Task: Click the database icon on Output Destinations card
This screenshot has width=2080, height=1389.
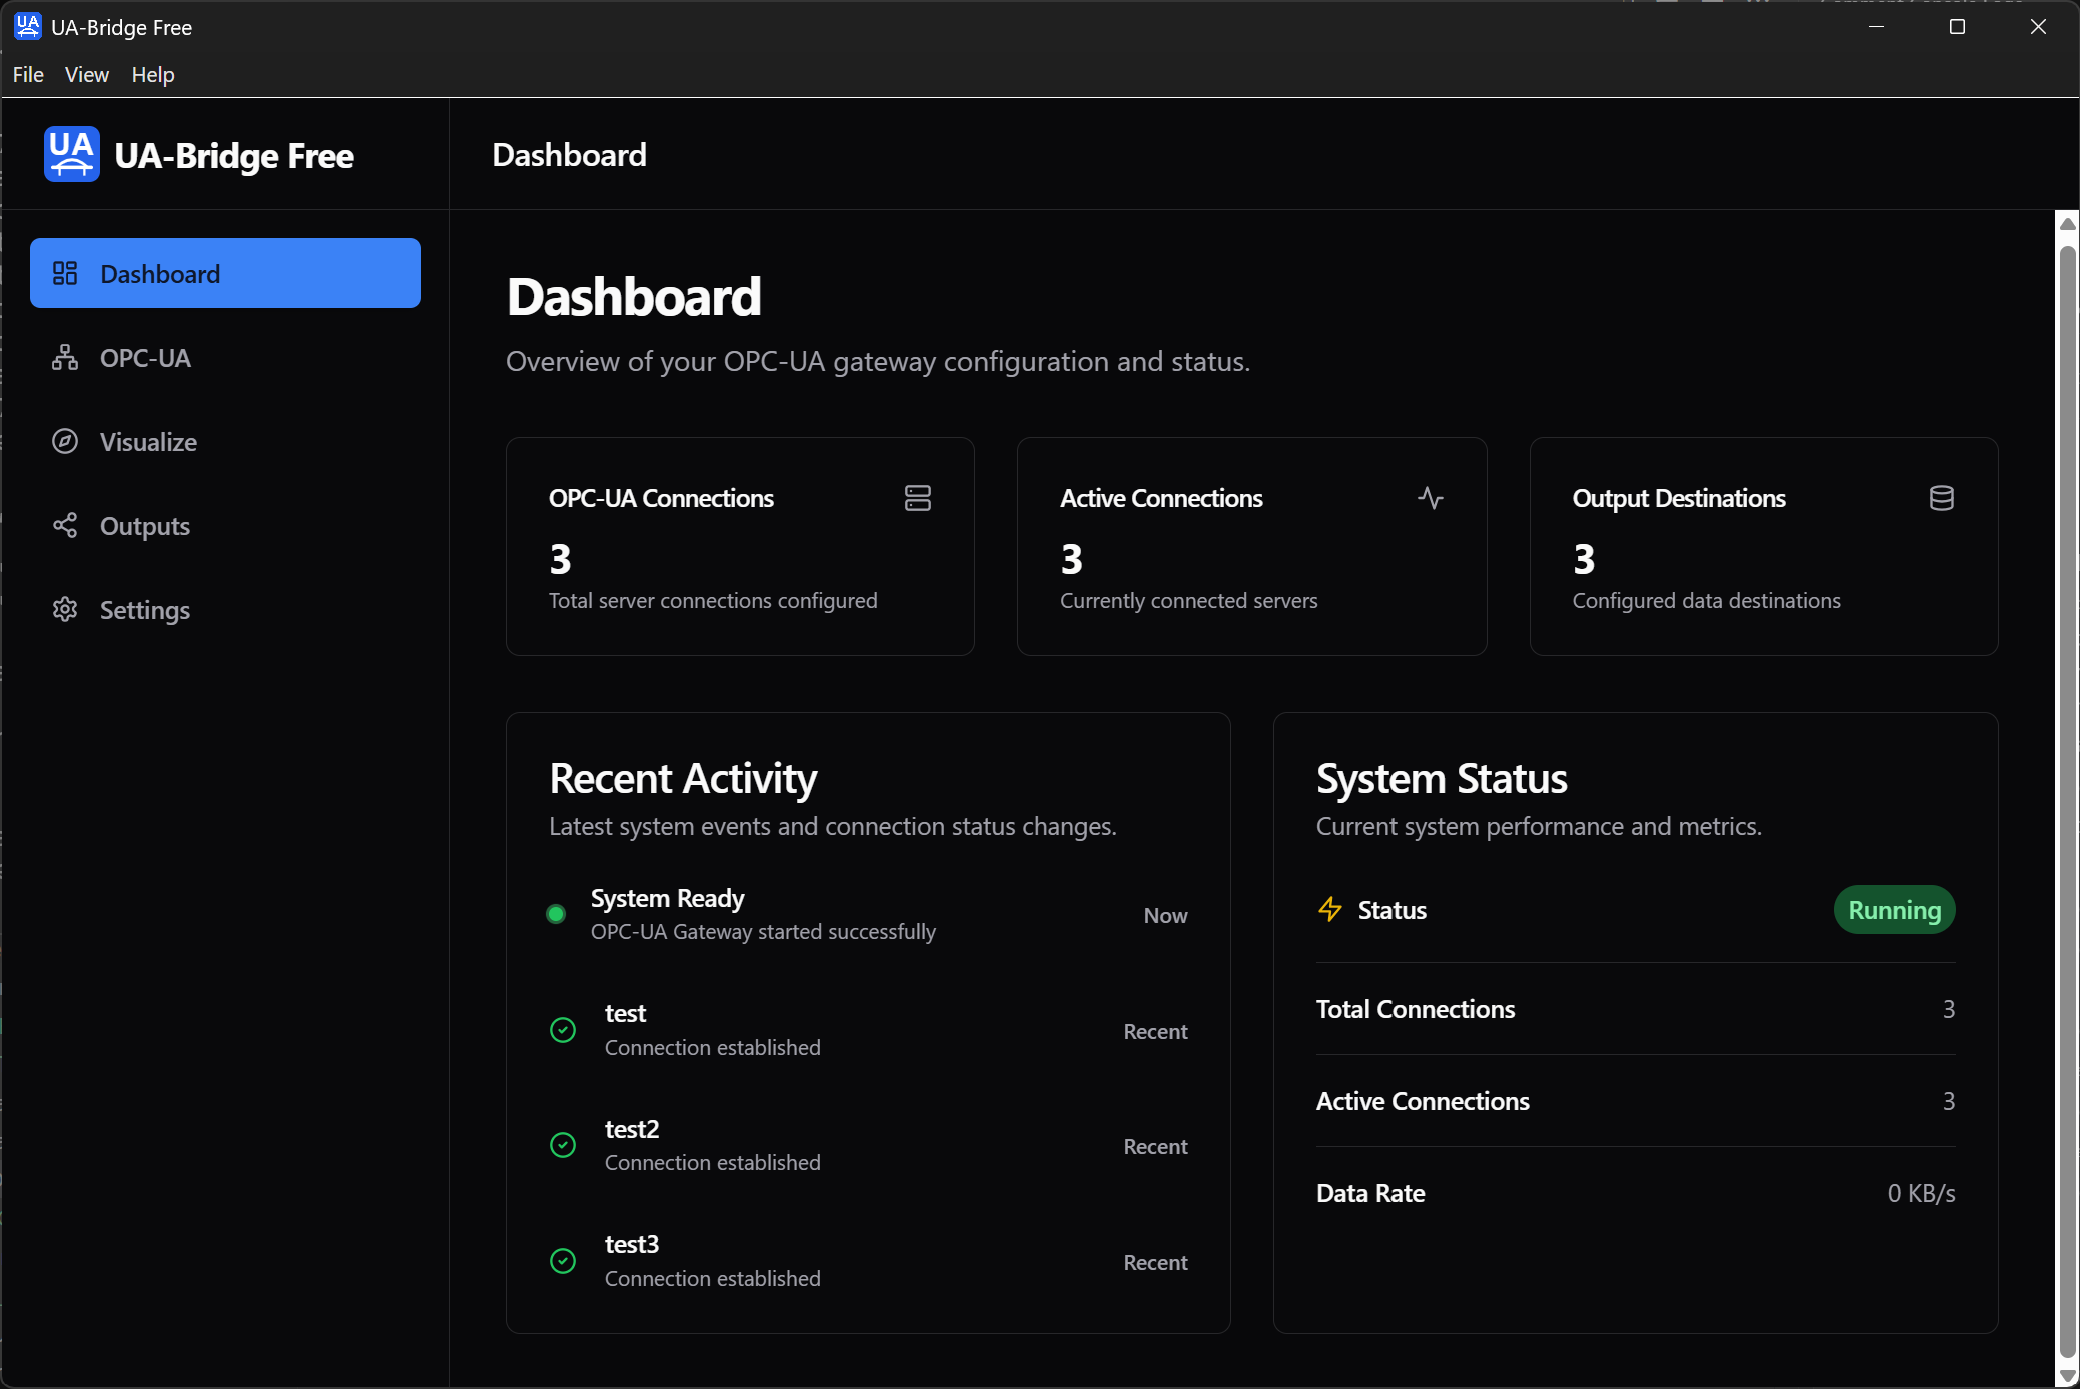Action: click(x=1941, y=498)
